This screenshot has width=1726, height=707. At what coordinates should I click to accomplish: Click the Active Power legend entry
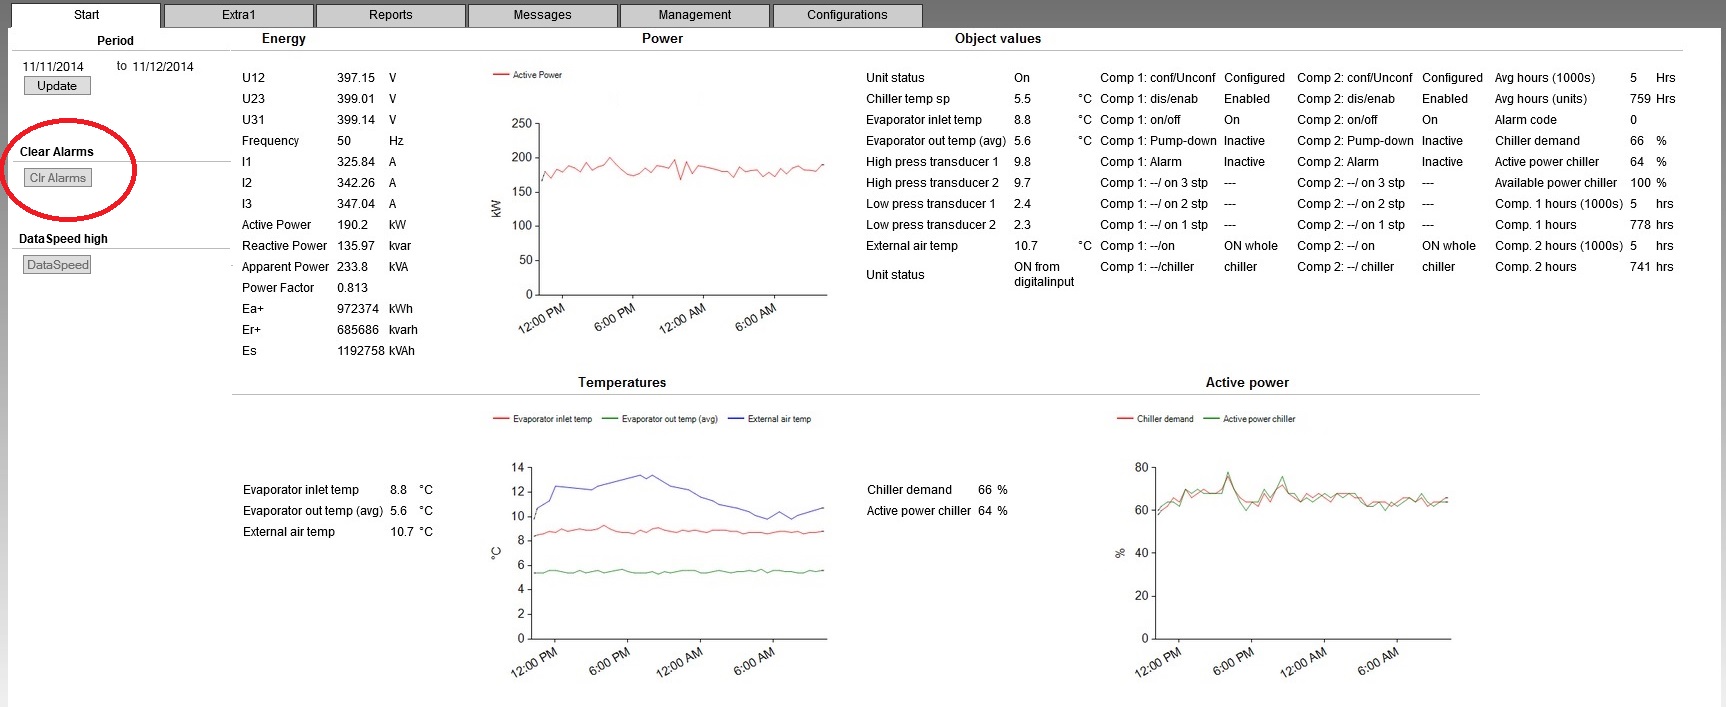tap(537, 75)
